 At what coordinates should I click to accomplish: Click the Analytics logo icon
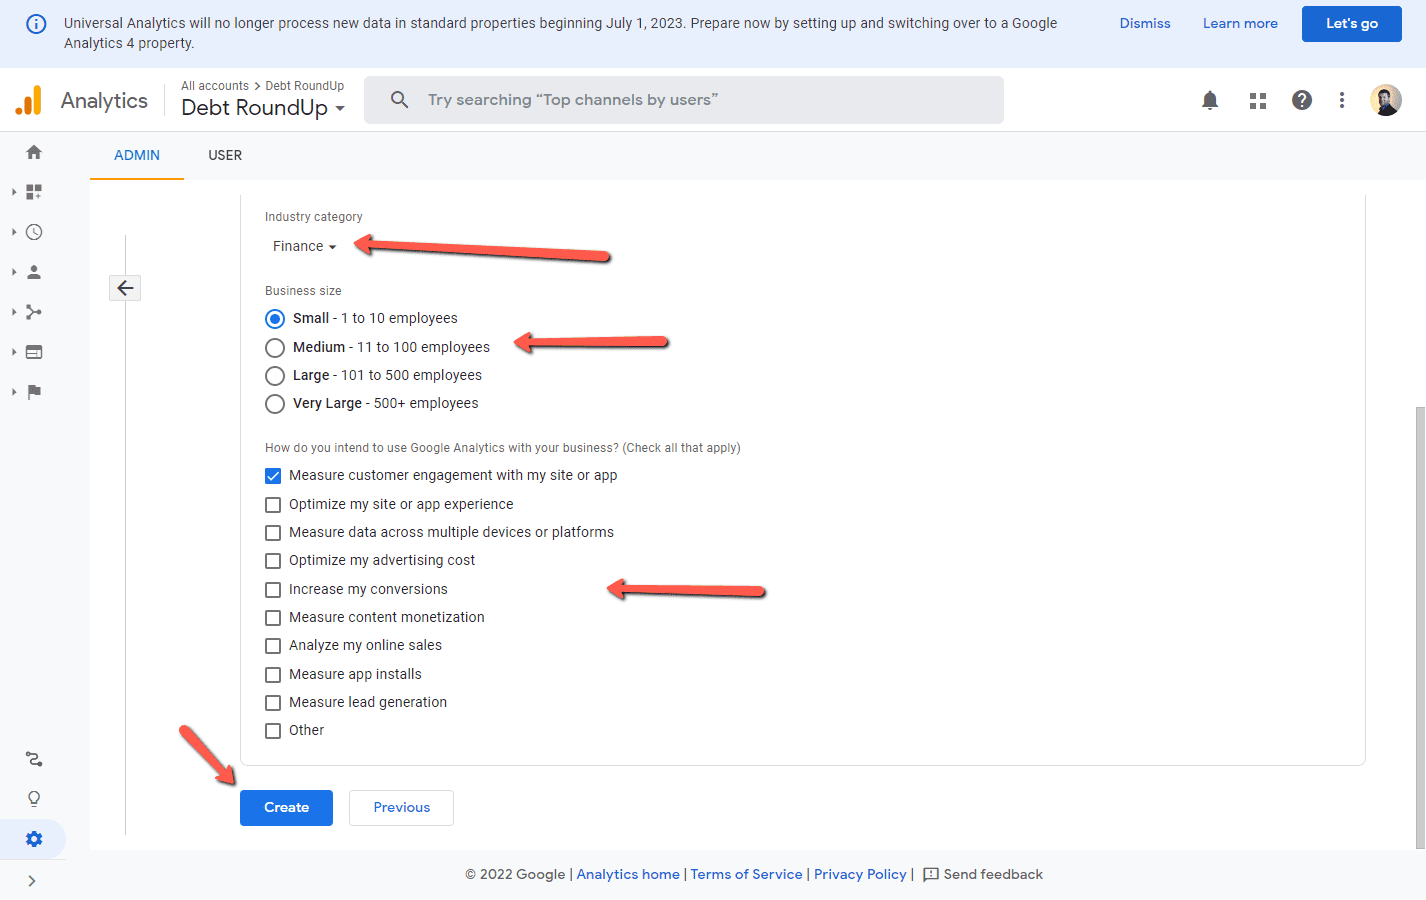(x=30, y=100)
